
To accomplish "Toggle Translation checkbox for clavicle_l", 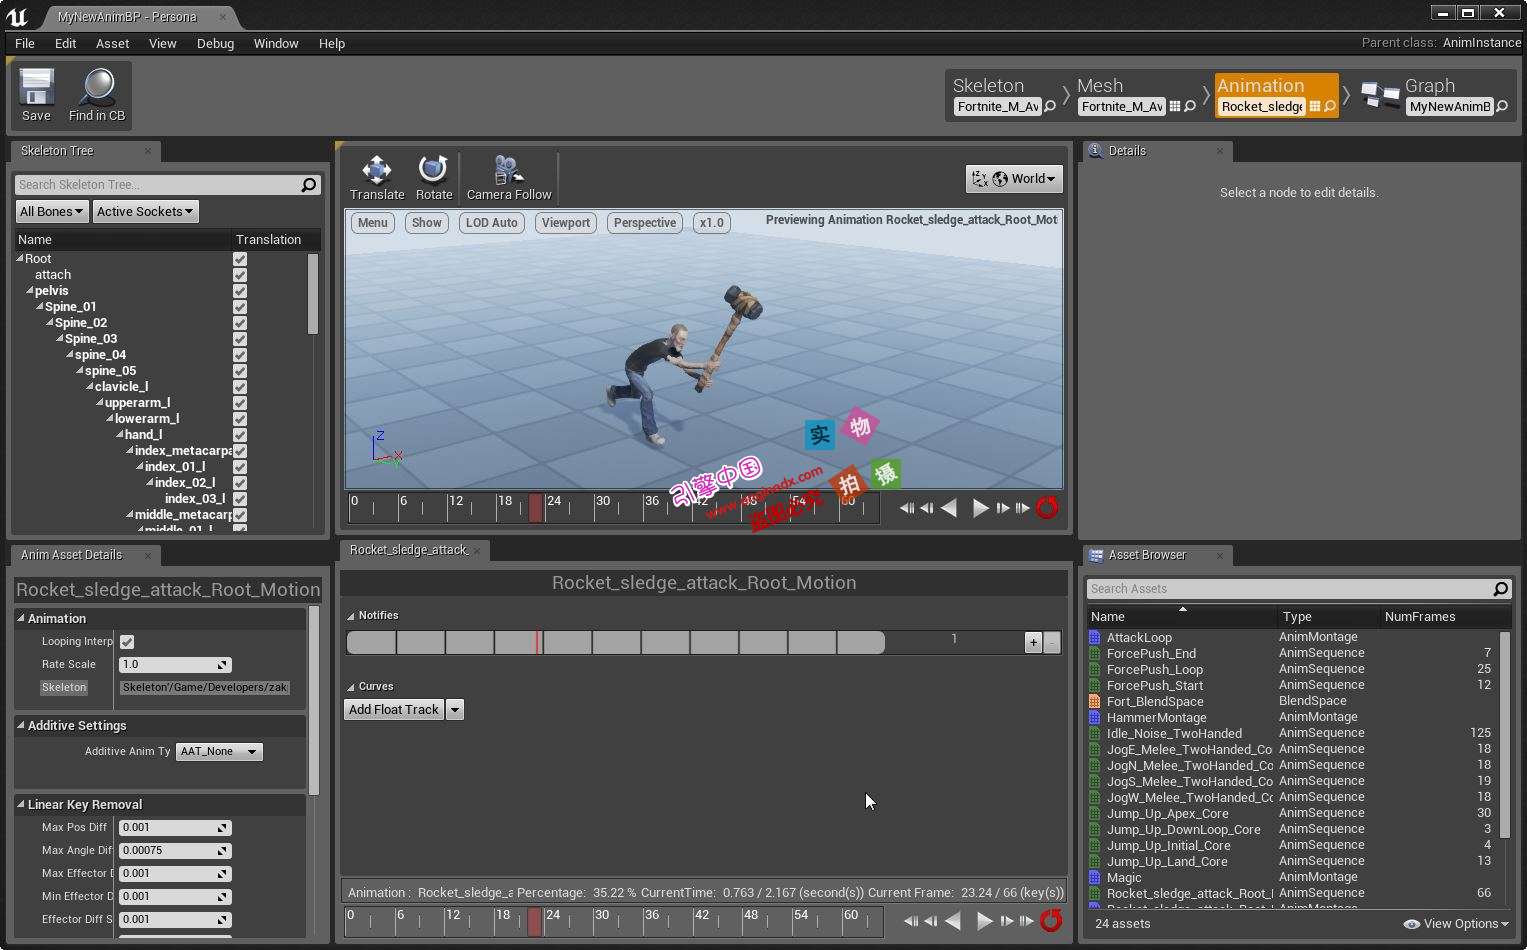I will tap(240, 386).
